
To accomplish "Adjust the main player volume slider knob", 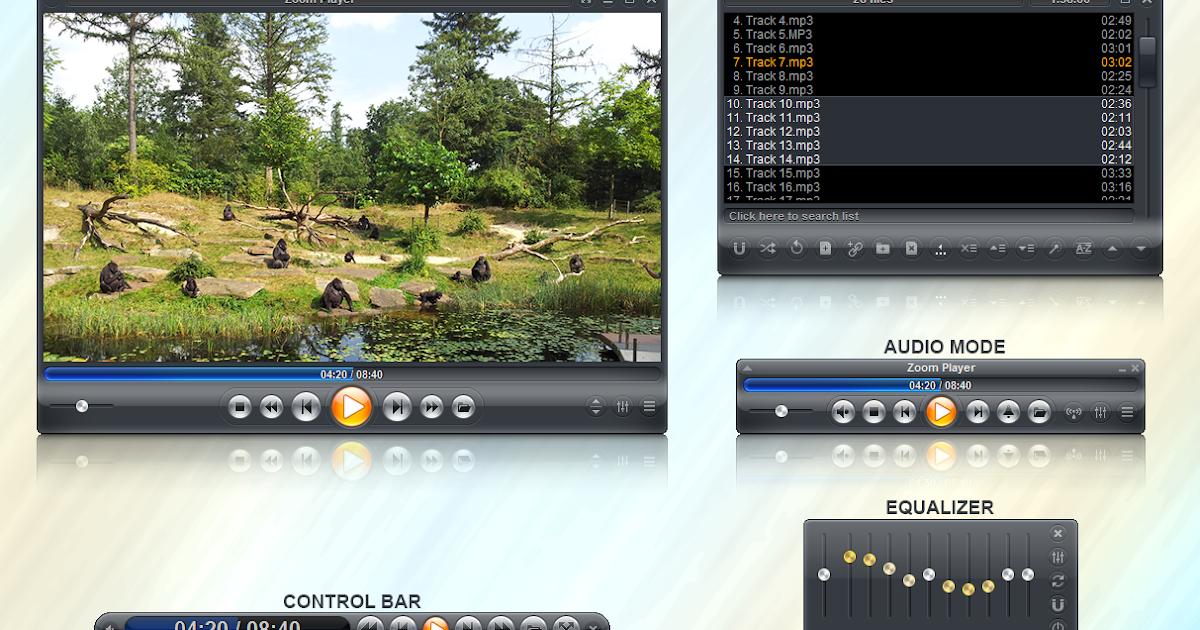I will pos(82,406).
